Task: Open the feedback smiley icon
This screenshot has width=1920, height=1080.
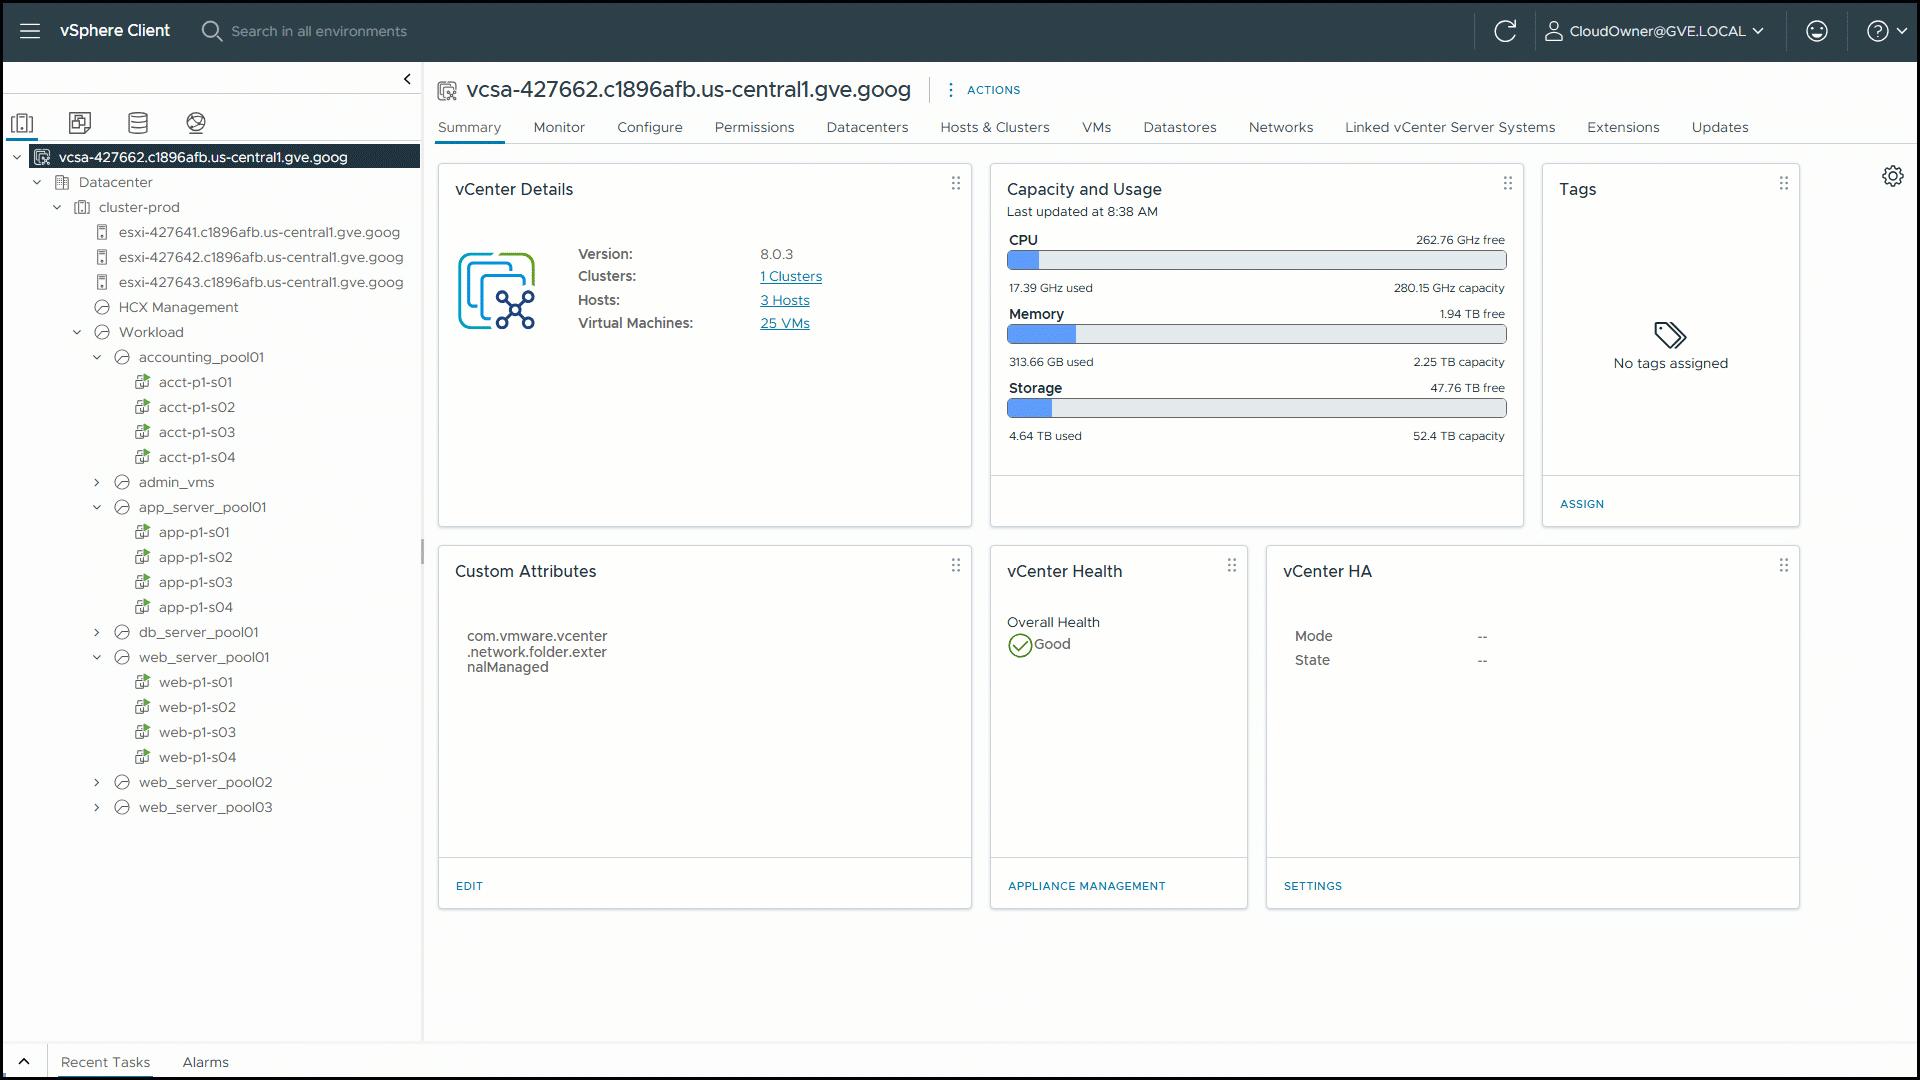Action: [x=1817, y=31]
